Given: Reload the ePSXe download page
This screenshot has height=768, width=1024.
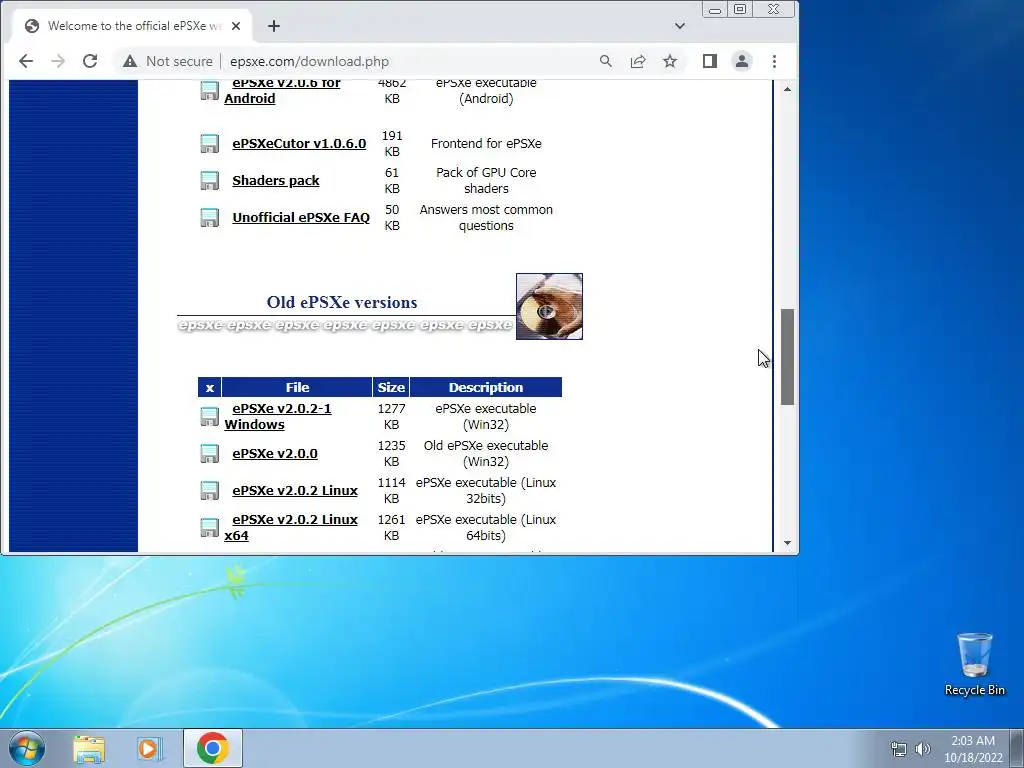Looking at the screenshot, I should (x=90, y=61).
